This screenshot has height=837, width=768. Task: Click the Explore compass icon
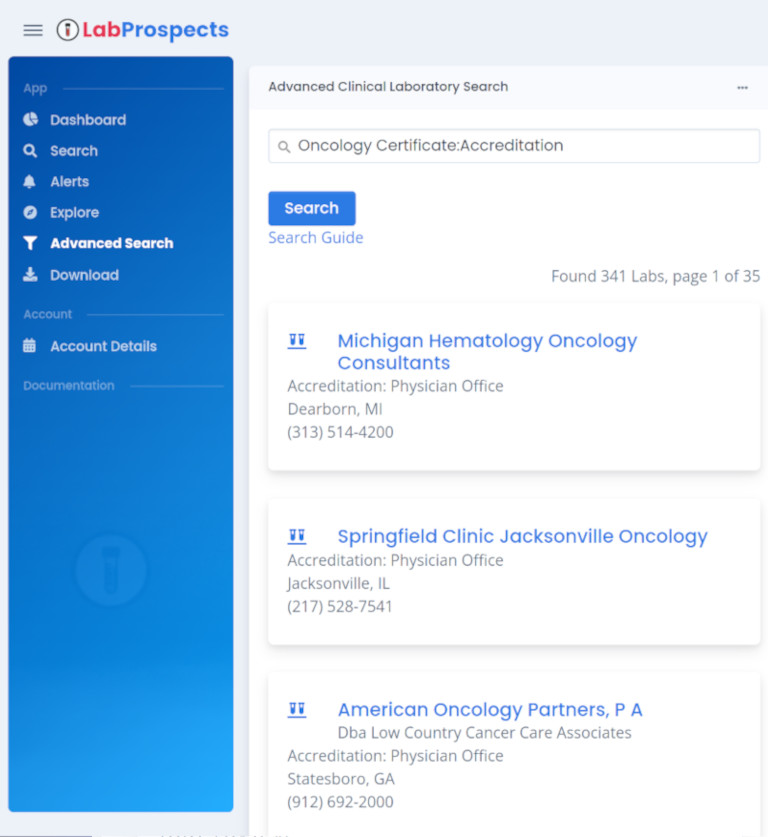tap(30, 212)
